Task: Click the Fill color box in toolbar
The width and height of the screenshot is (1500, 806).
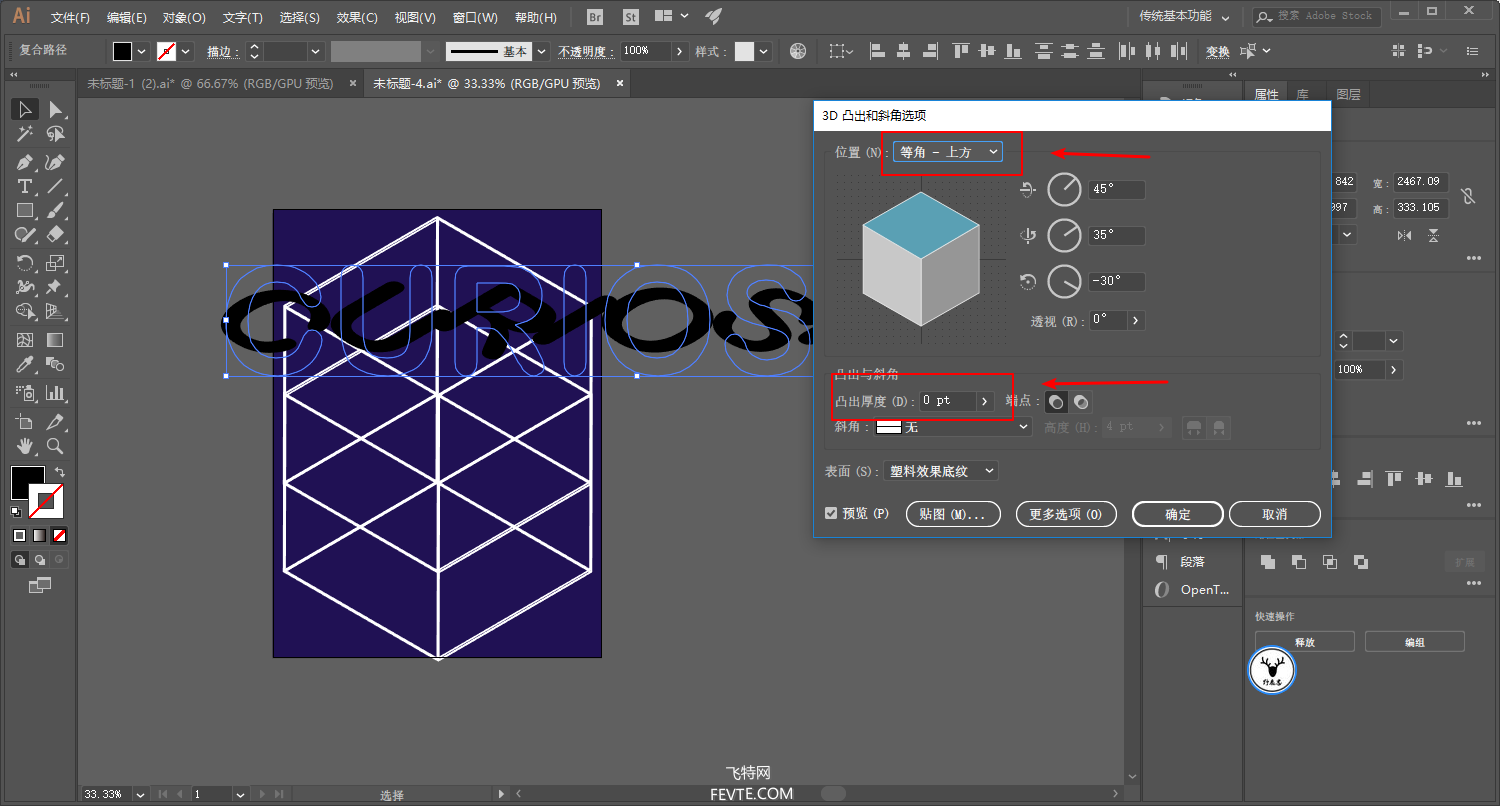Action: tap(27, 483)
